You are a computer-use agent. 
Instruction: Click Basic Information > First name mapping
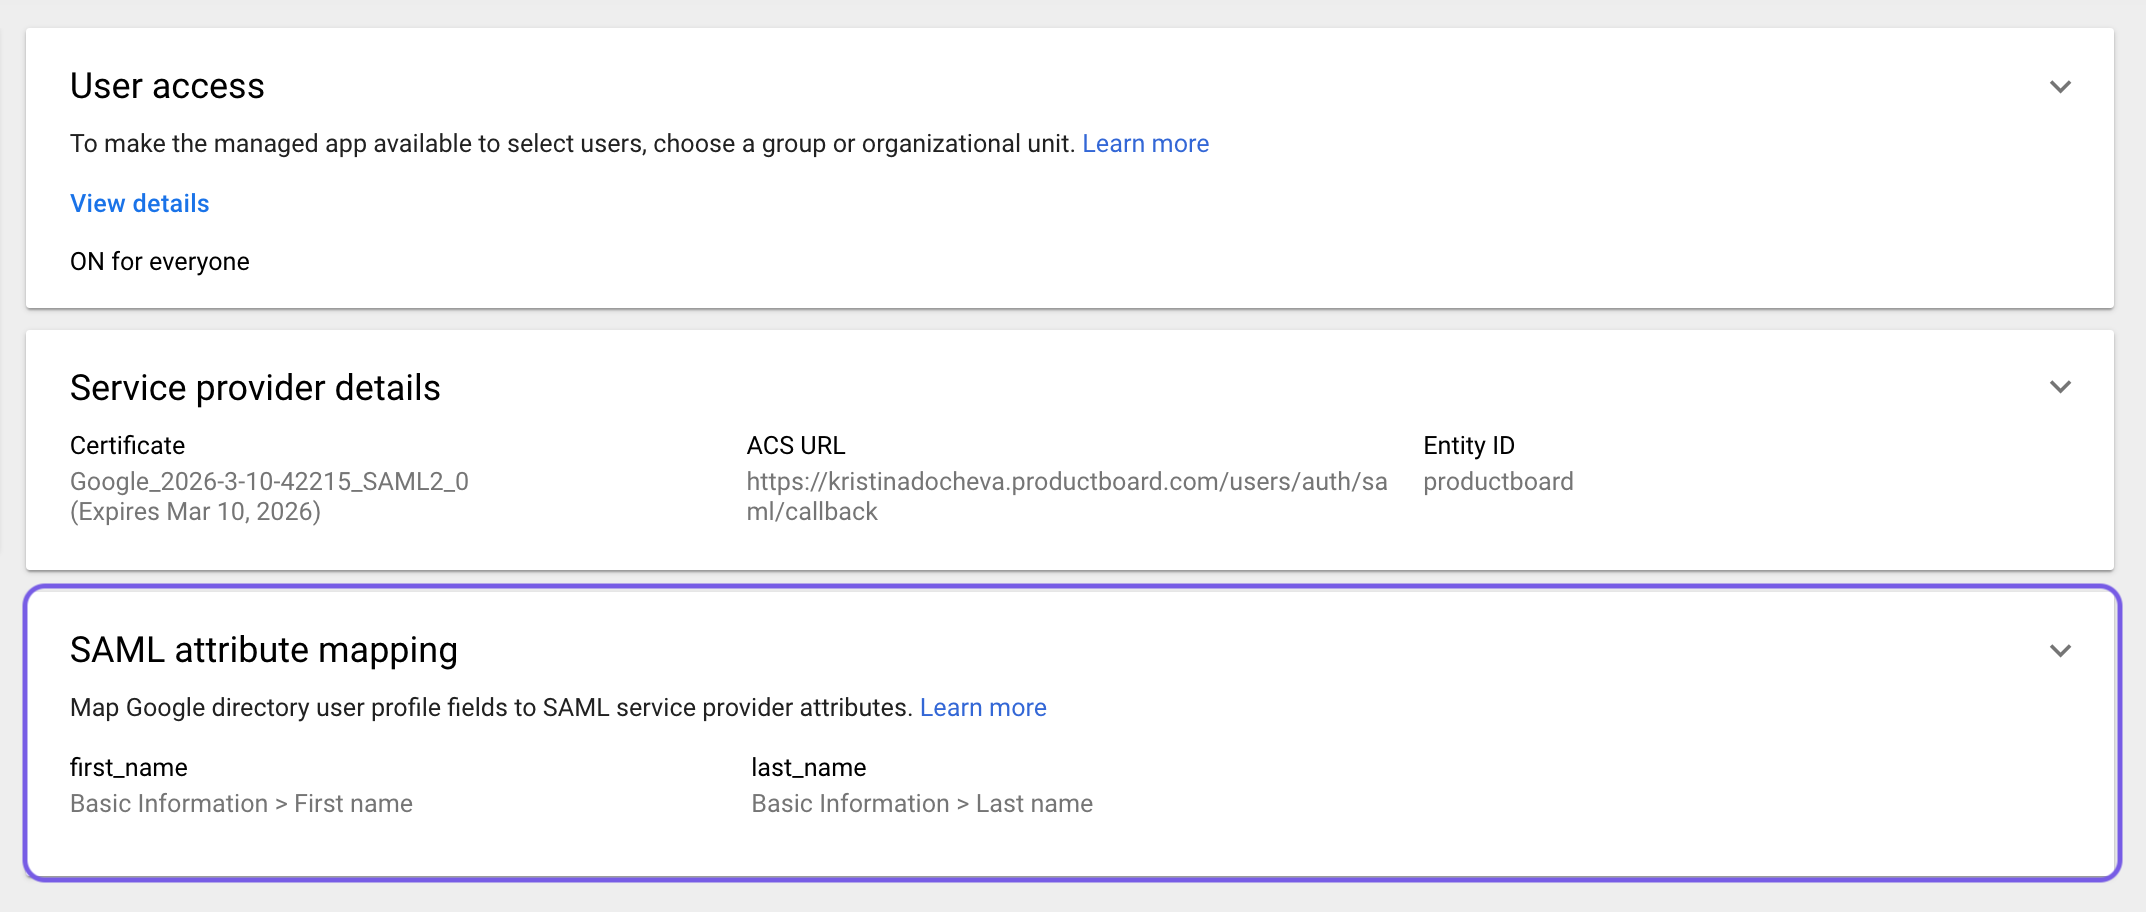(241, 804)
